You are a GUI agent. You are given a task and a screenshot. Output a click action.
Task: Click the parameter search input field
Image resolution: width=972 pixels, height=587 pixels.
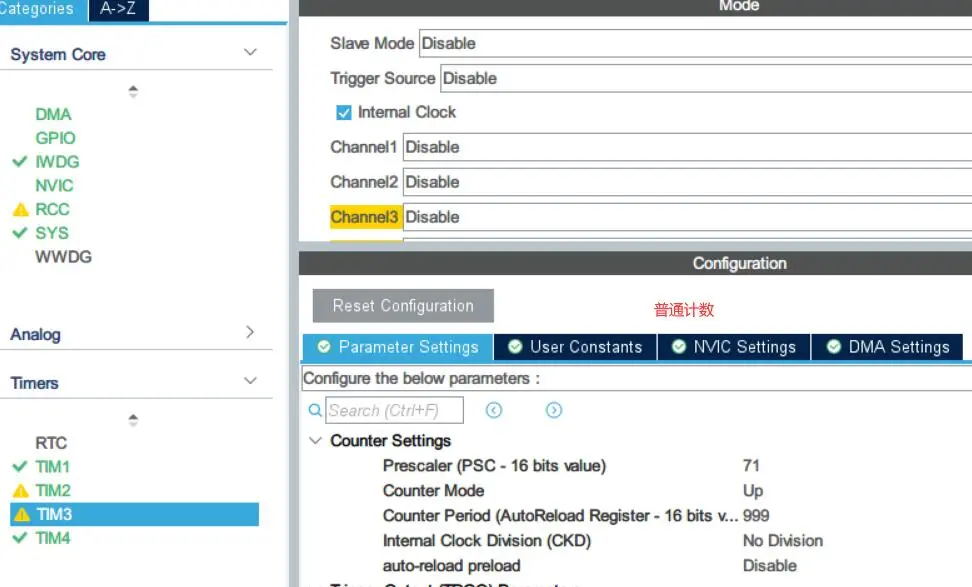coord(394,410)
